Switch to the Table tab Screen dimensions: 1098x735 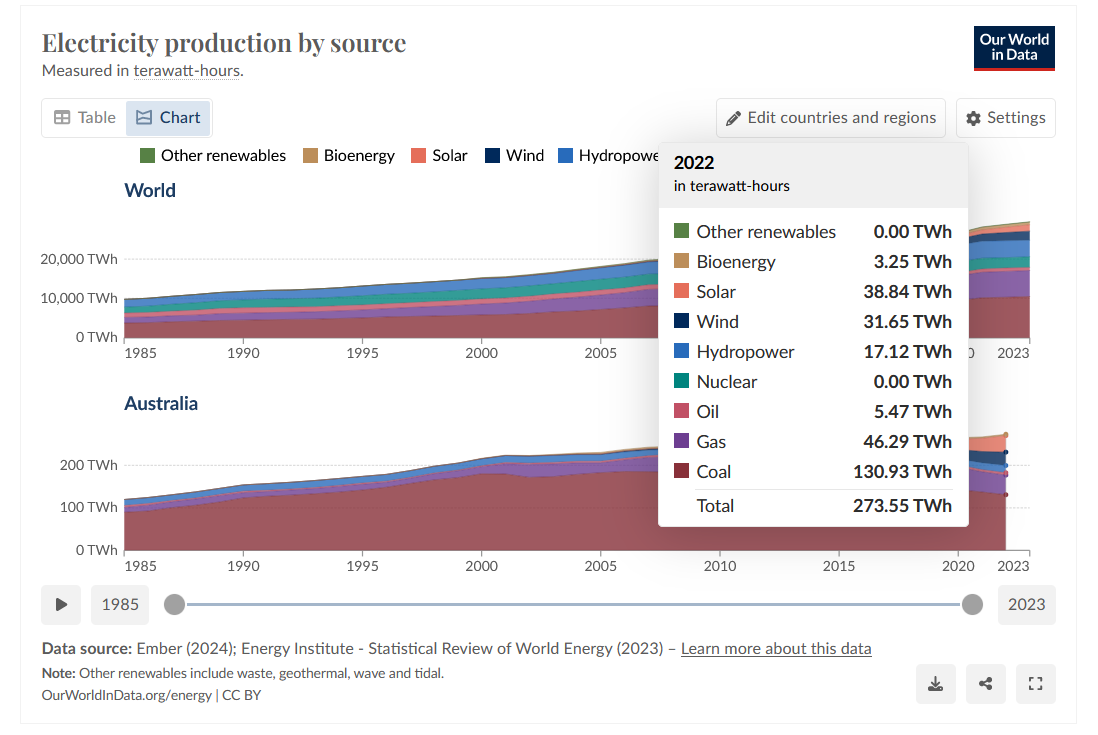click(84, 117)
